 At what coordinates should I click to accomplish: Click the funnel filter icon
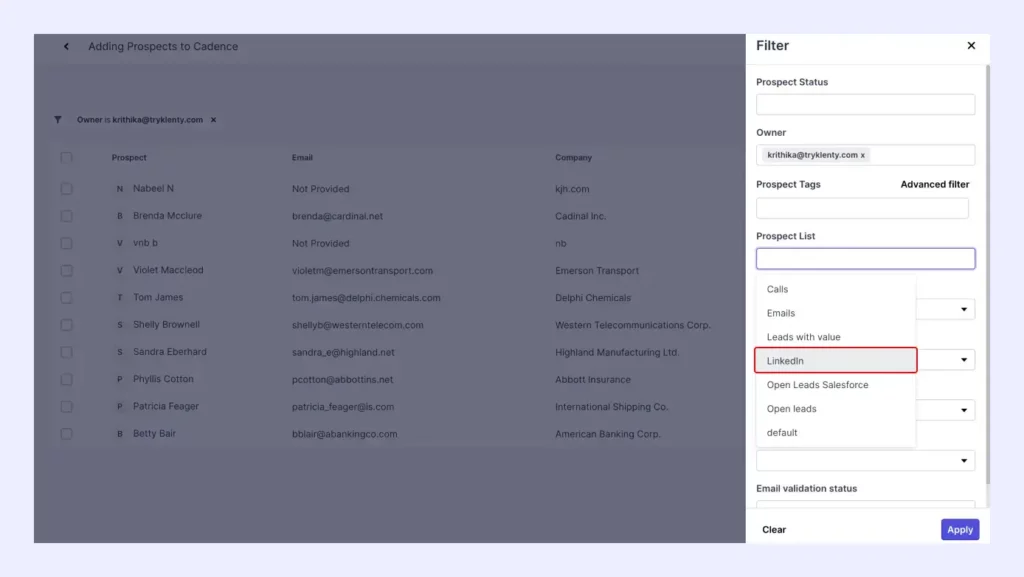click(x=58, y=119)
